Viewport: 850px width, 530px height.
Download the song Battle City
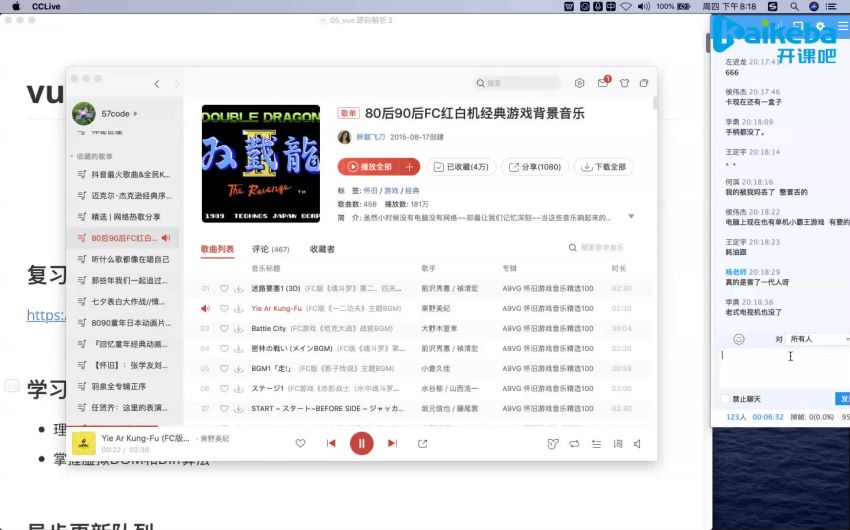[x=239, y=328]
